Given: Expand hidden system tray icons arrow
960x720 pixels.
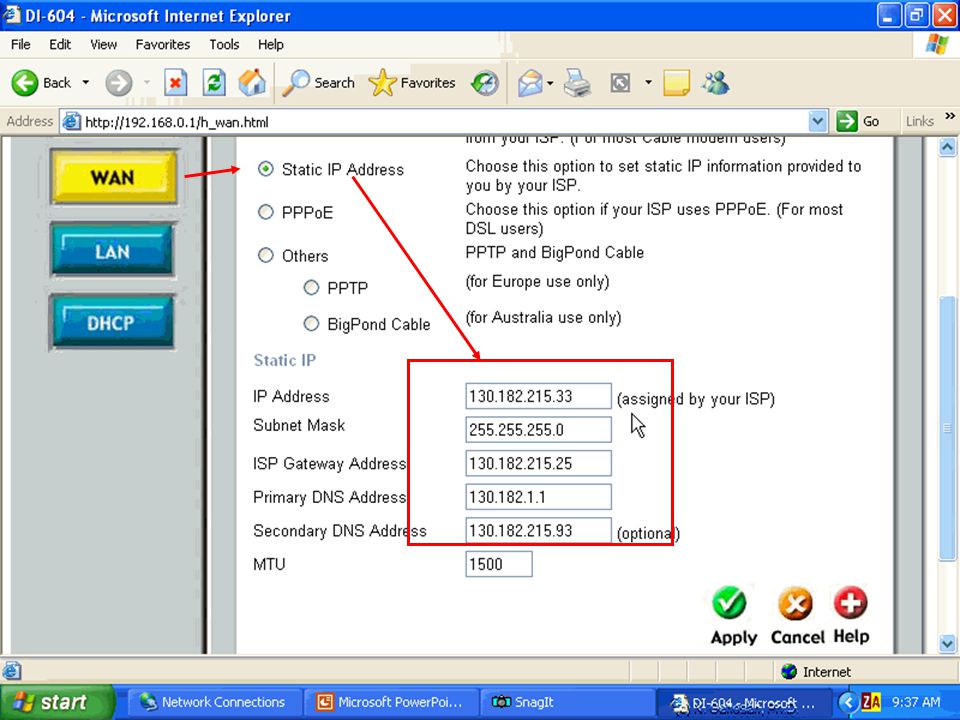Looking at the screenshot, I should pyautogui.click(x=847, y=702).
